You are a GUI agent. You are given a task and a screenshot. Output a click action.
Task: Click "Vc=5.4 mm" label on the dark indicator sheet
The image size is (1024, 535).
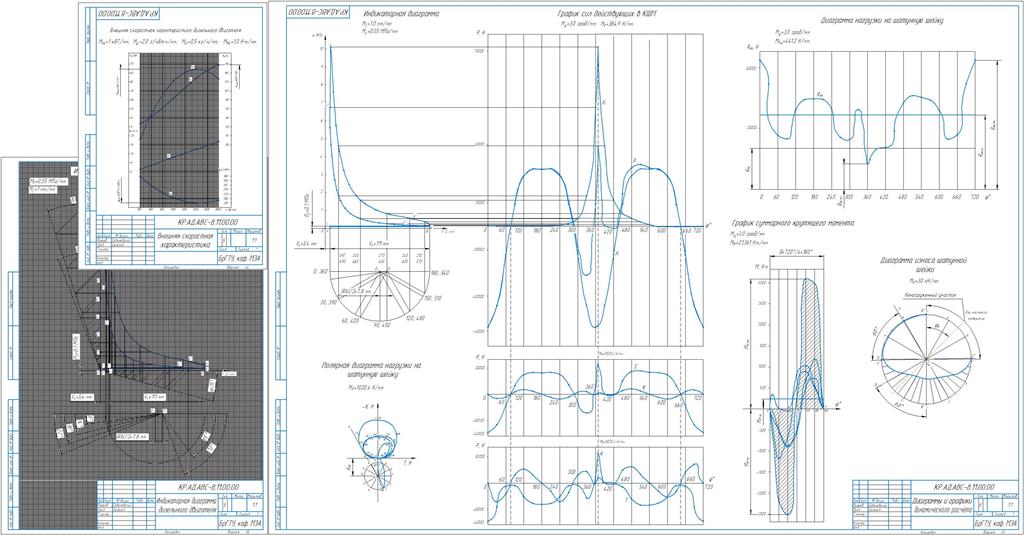click(82, 397)
